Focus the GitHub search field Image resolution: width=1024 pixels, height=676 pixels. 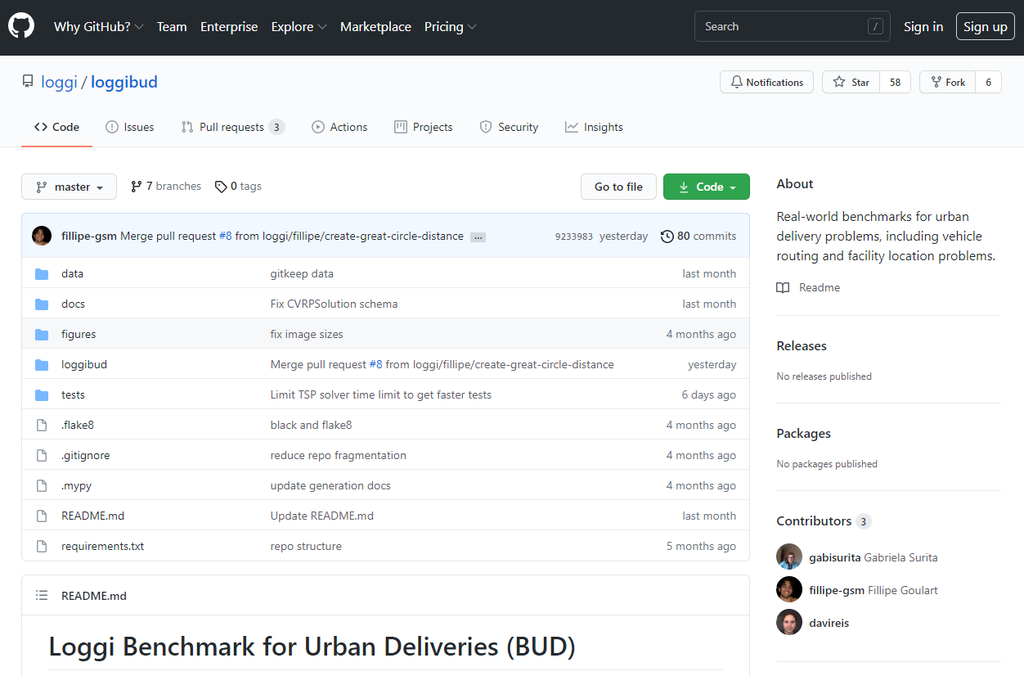[792, 27]
